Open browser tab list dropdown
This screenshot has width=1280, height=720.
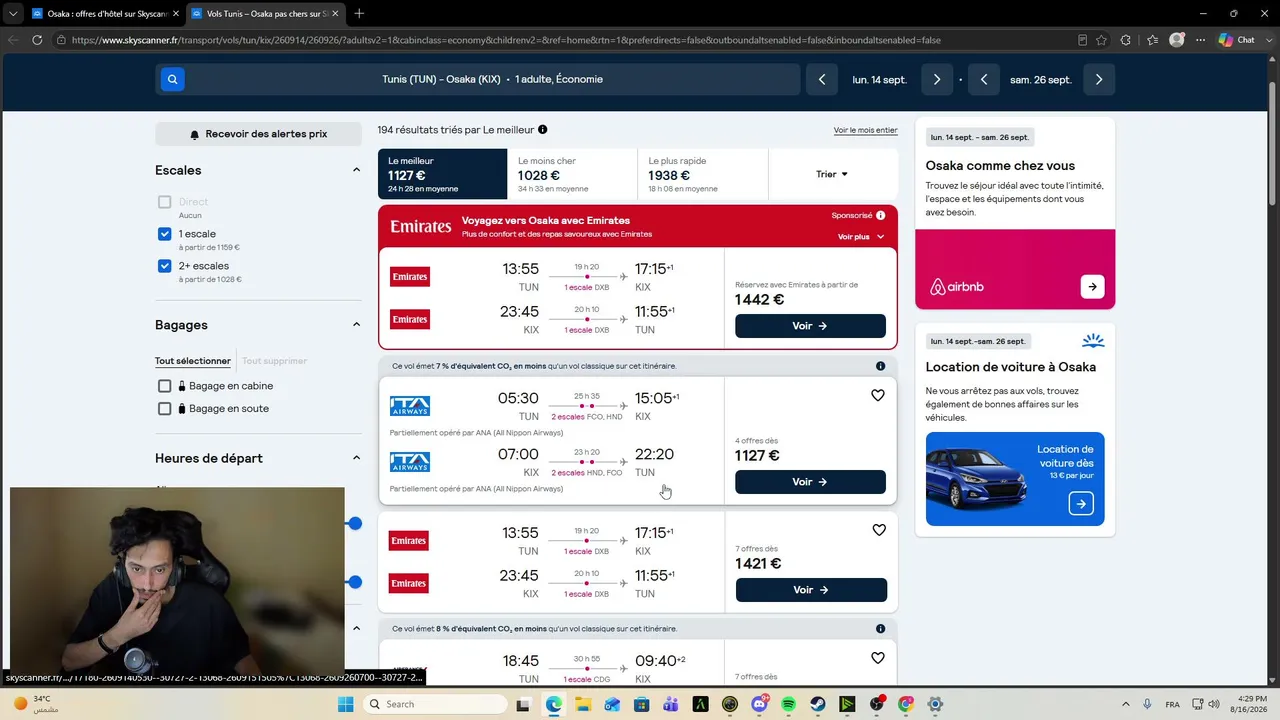pos(12,13)
